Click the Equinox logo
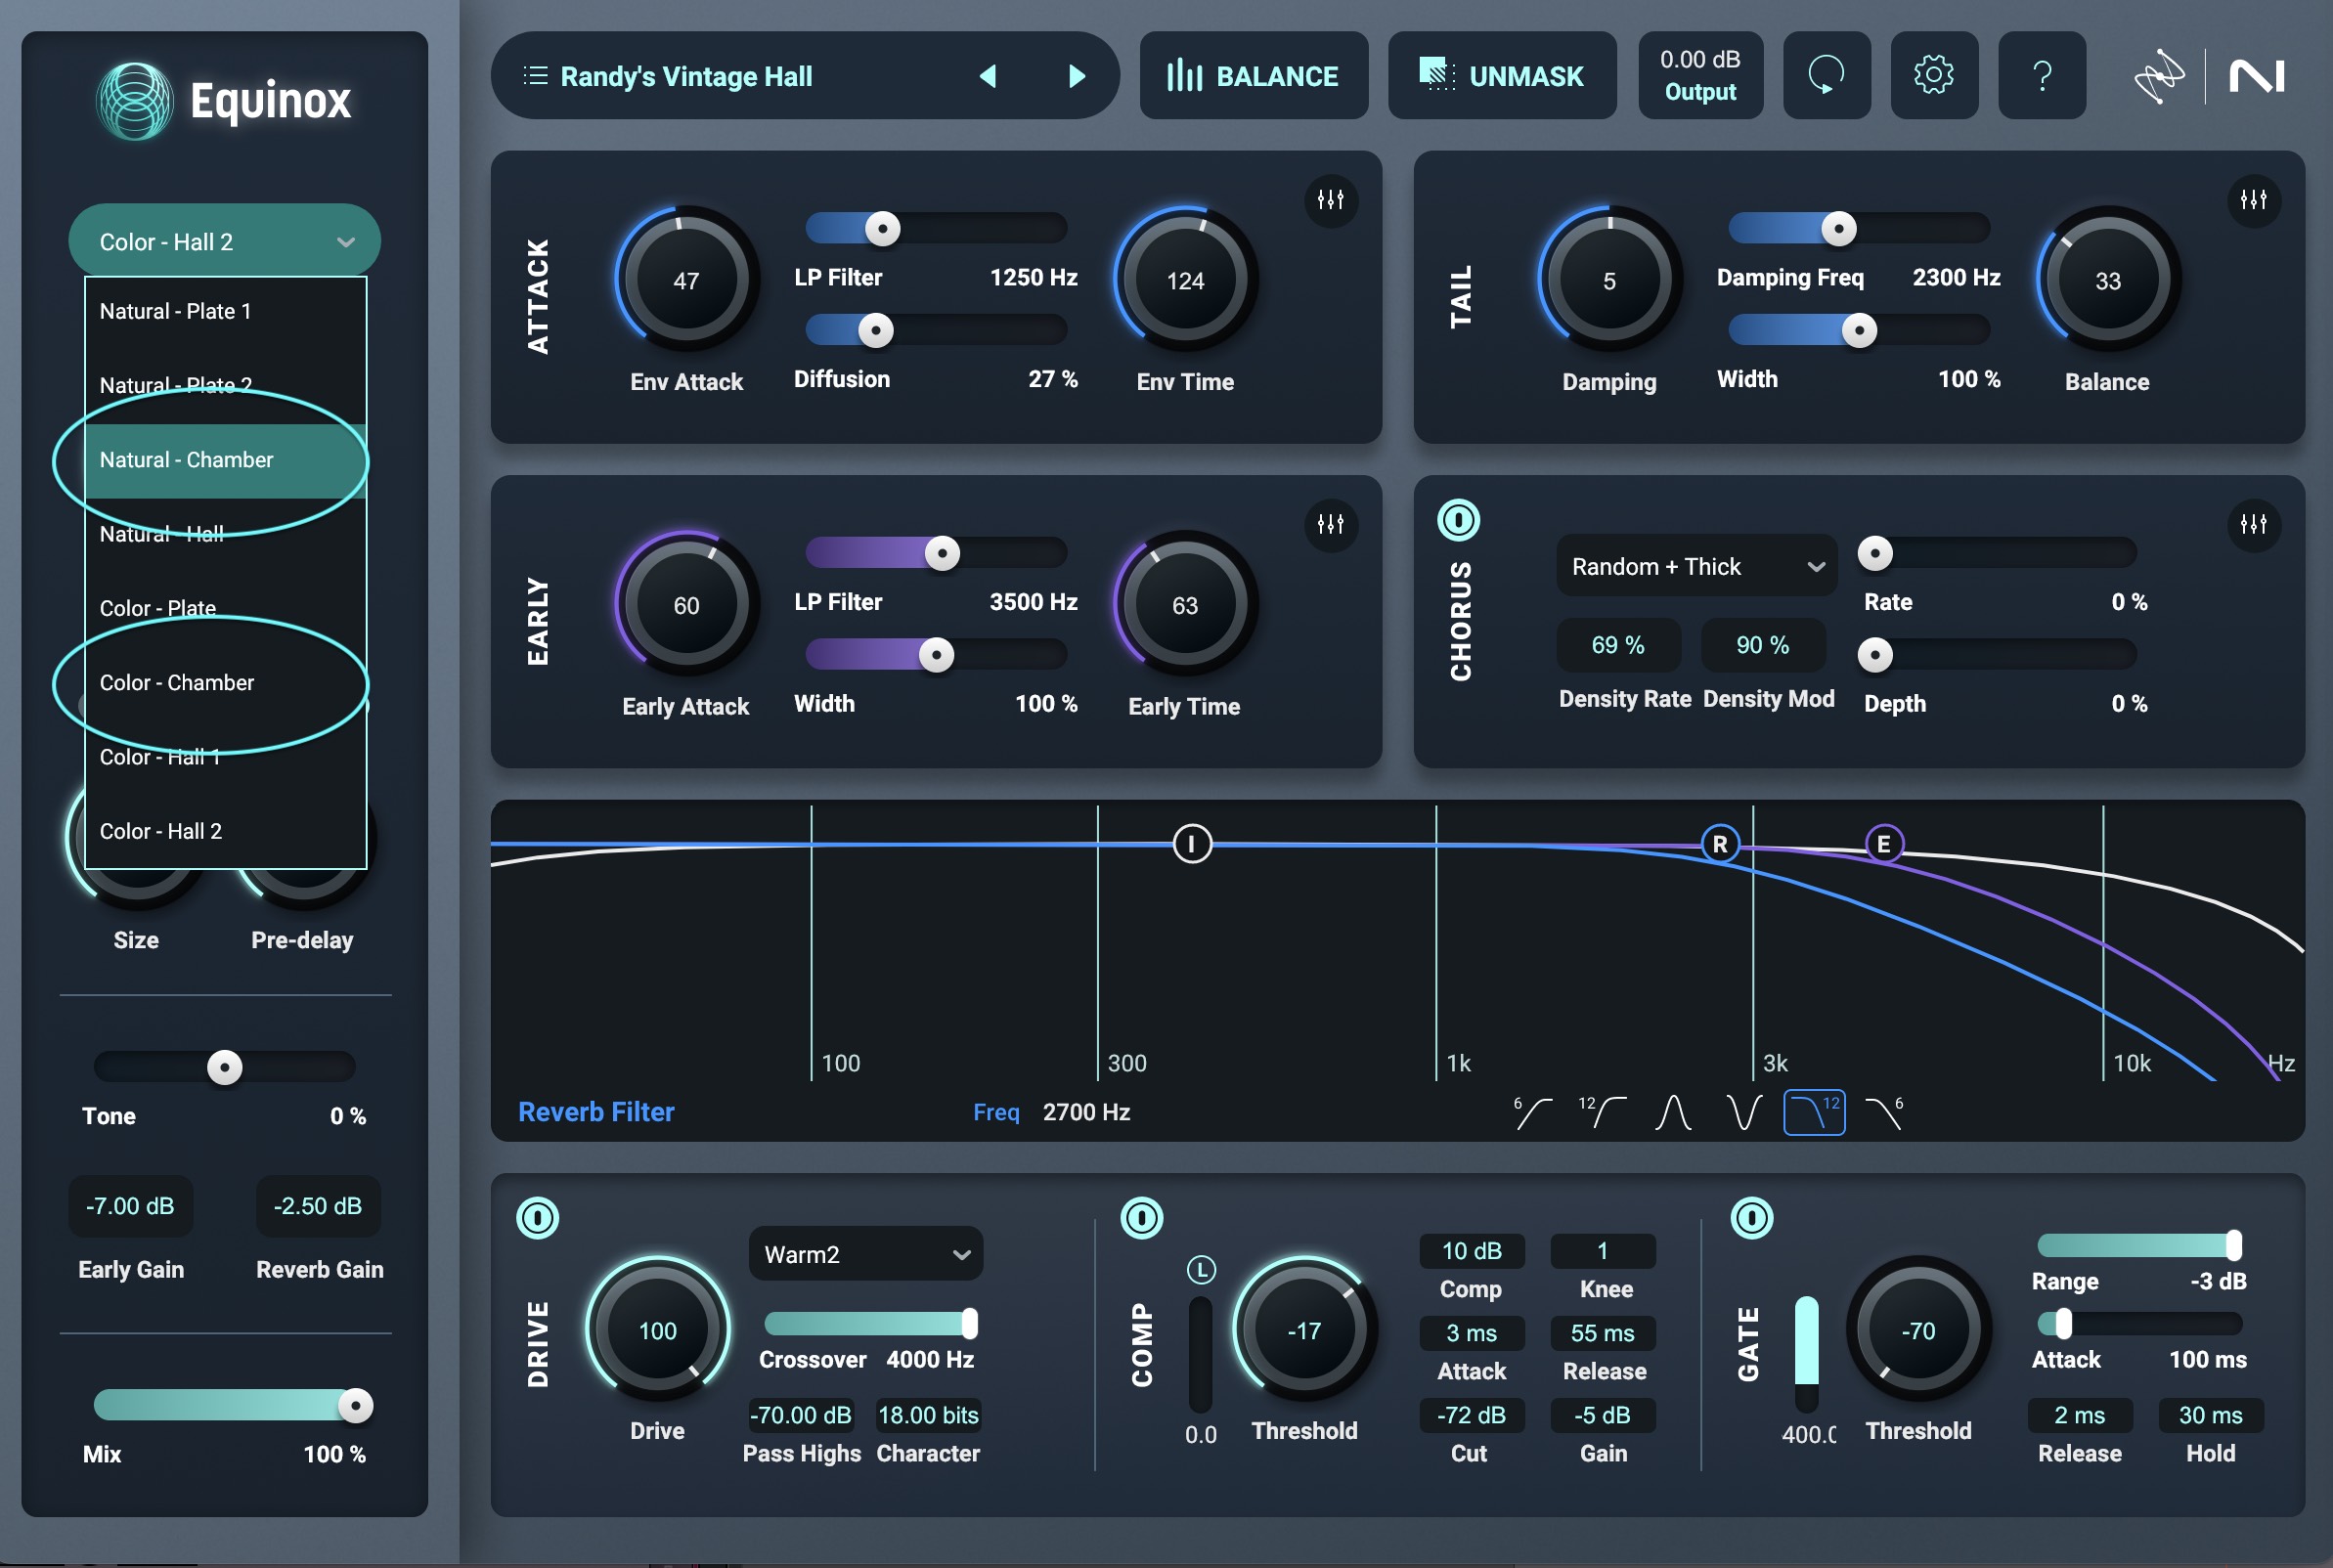This screenshot has height=1568, width=2333. (224, 100)
